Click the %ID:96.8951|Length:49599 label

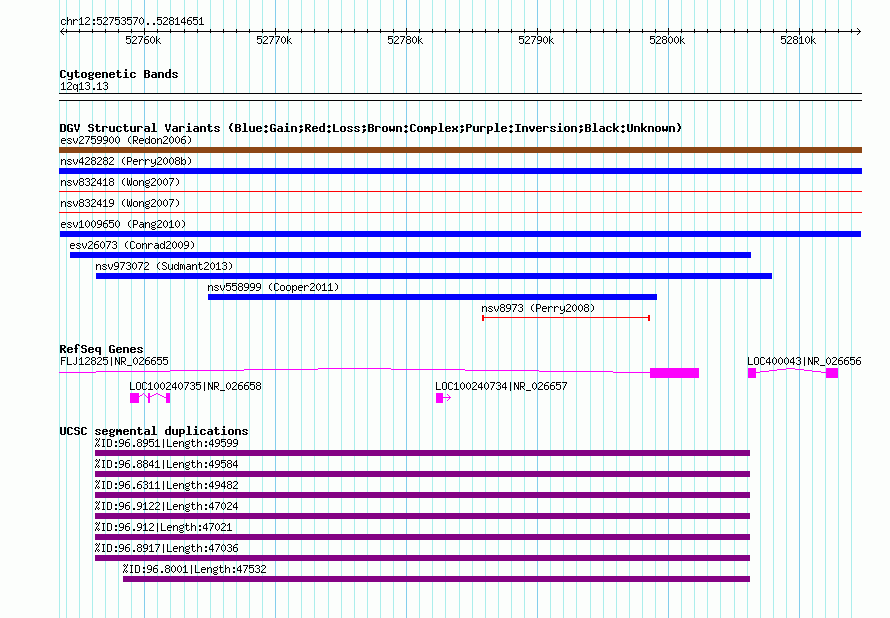click(x=166, y=443)
